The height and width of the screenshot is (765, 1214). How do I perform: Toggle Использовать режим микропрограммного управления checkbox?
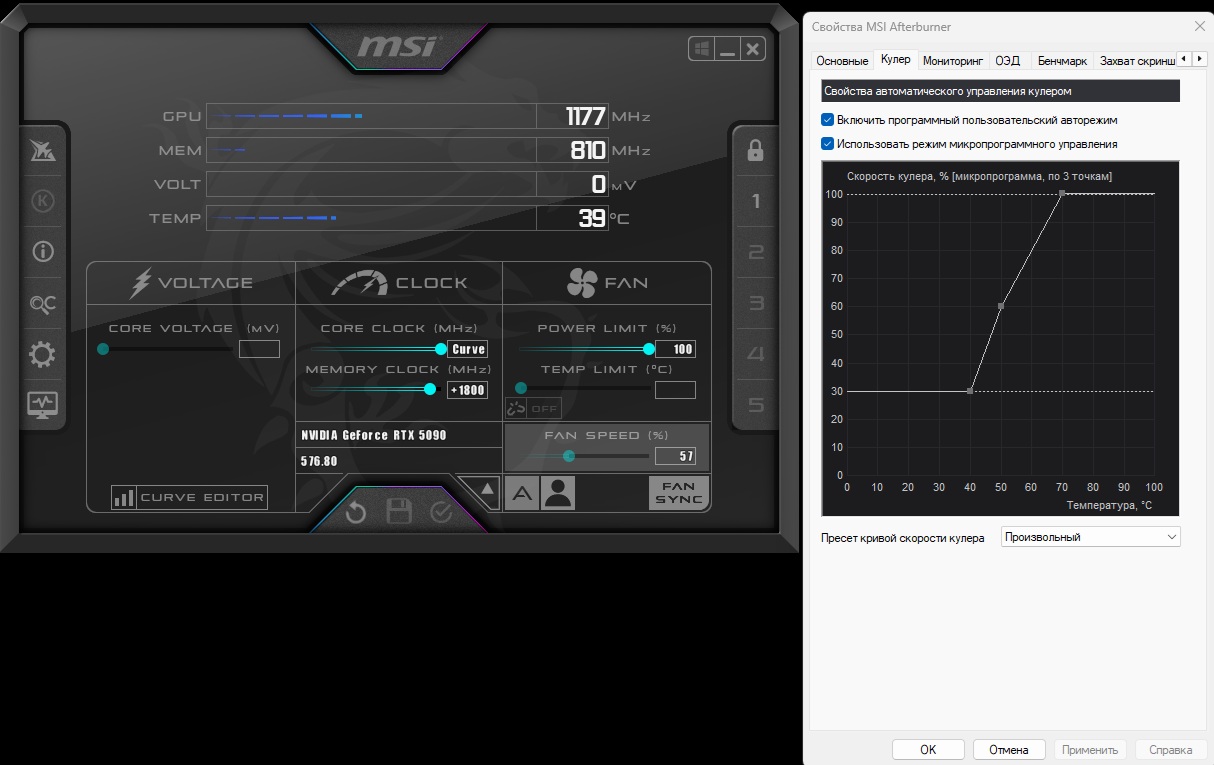(827, 144)
